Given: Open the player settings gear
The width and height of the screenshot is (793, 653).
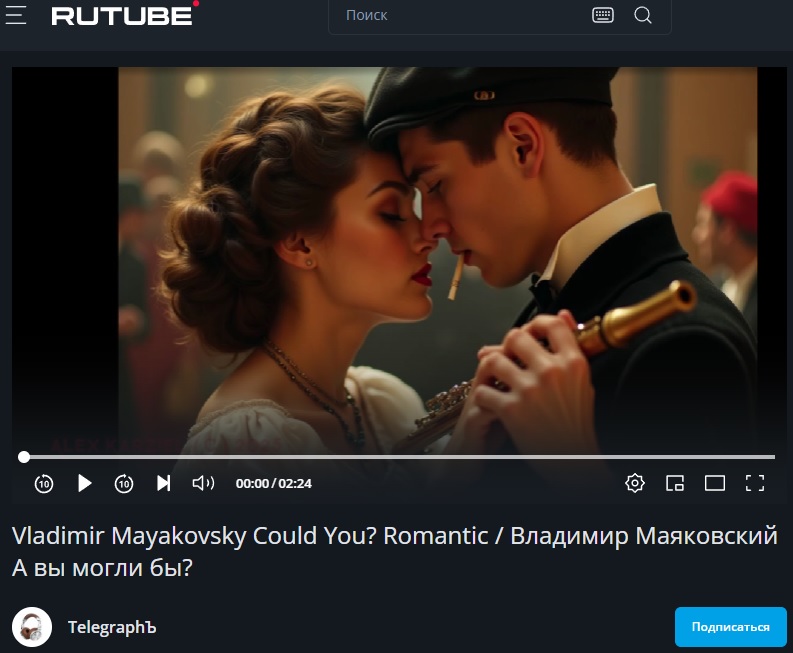Looking at the screenshot, I should [x=635, y=483].
